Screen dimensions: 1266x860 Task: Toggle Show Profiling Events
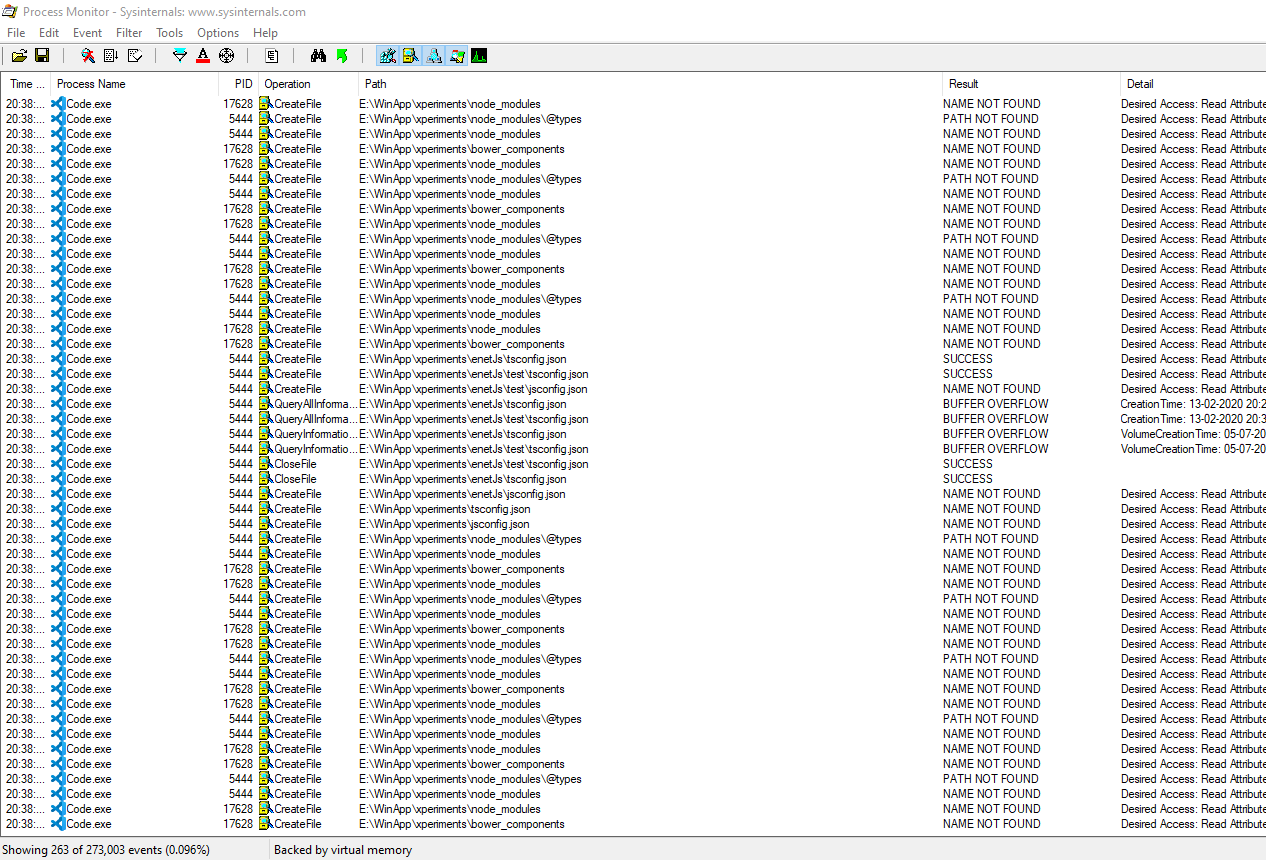(x=479, y=55)
